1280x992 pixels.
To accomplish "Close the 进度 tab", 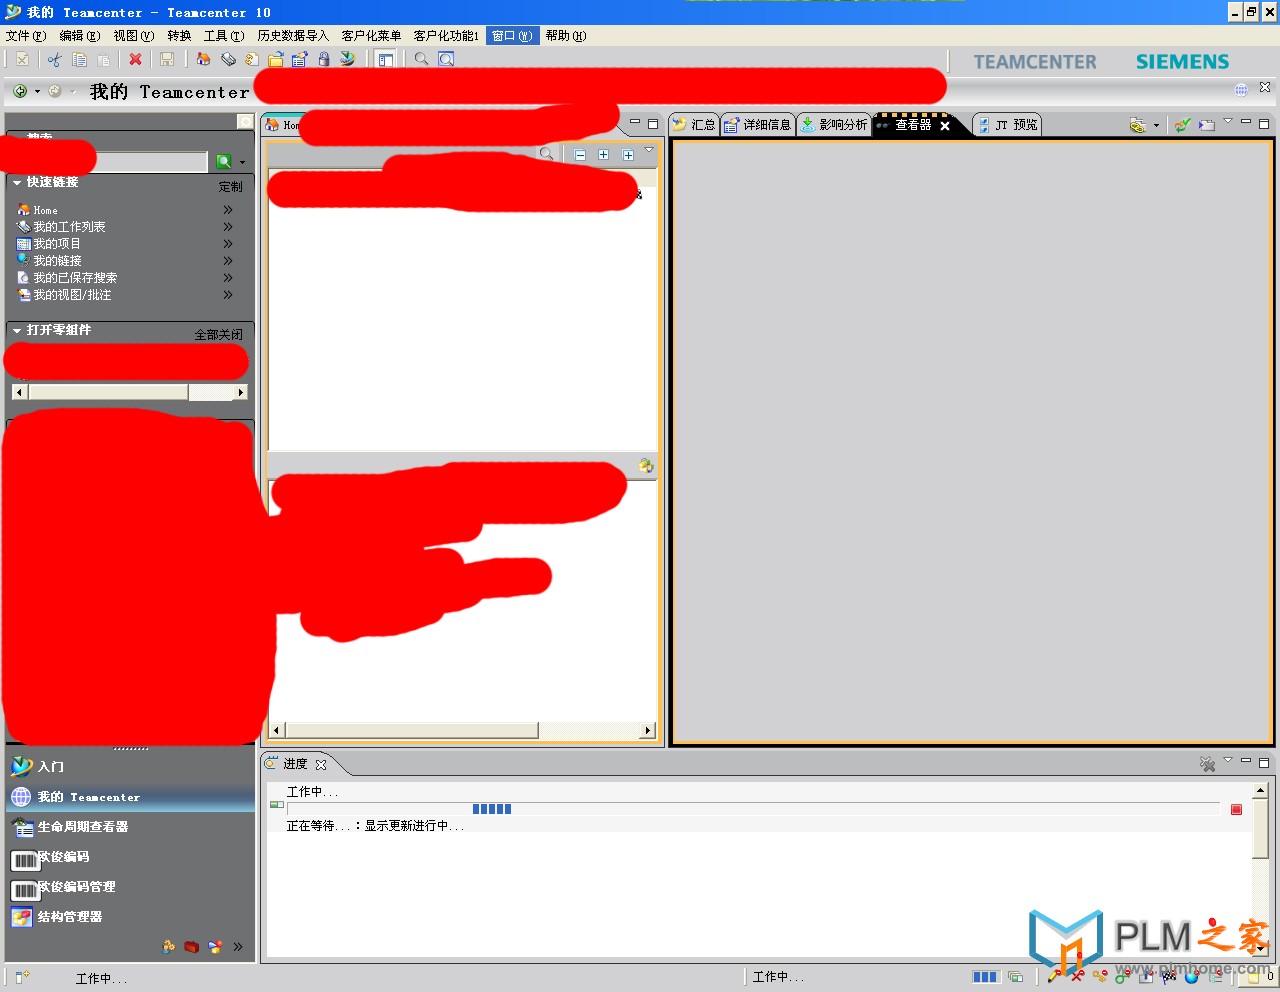I will click(321, 765).
